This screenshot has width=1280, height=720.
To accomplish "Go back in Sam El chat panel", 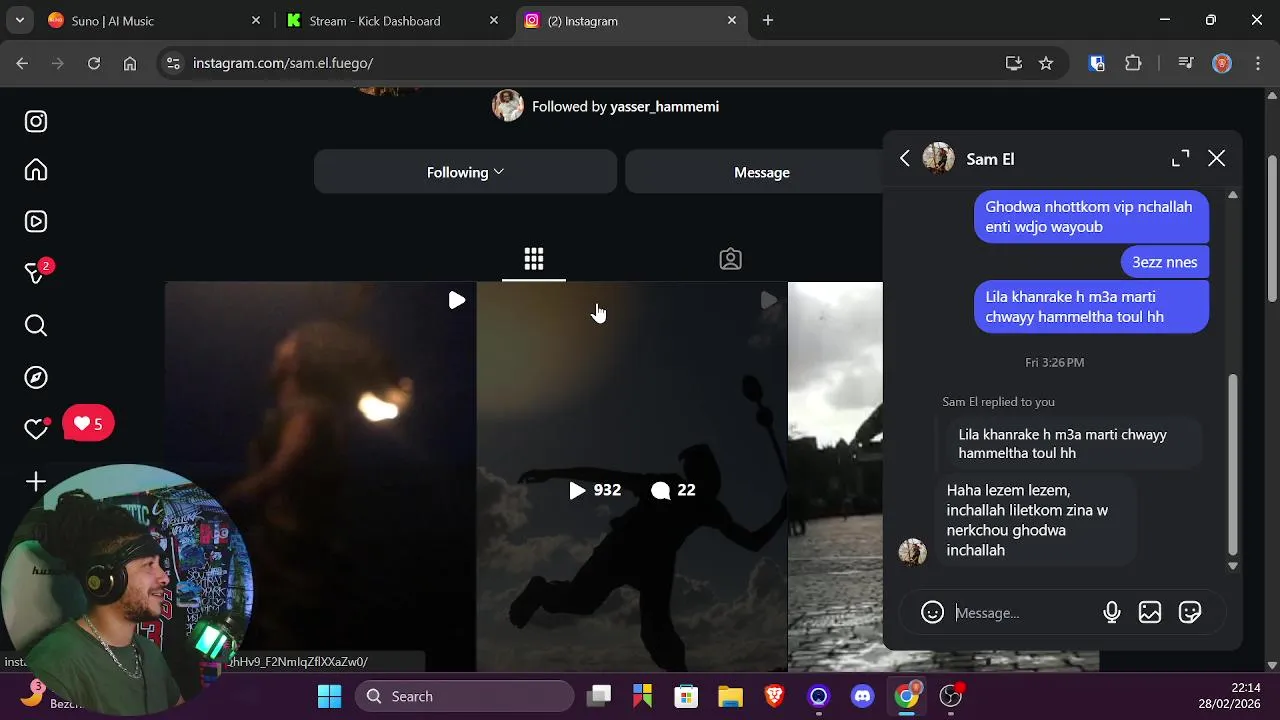I will pyautogui.click(x=904, y=158).
